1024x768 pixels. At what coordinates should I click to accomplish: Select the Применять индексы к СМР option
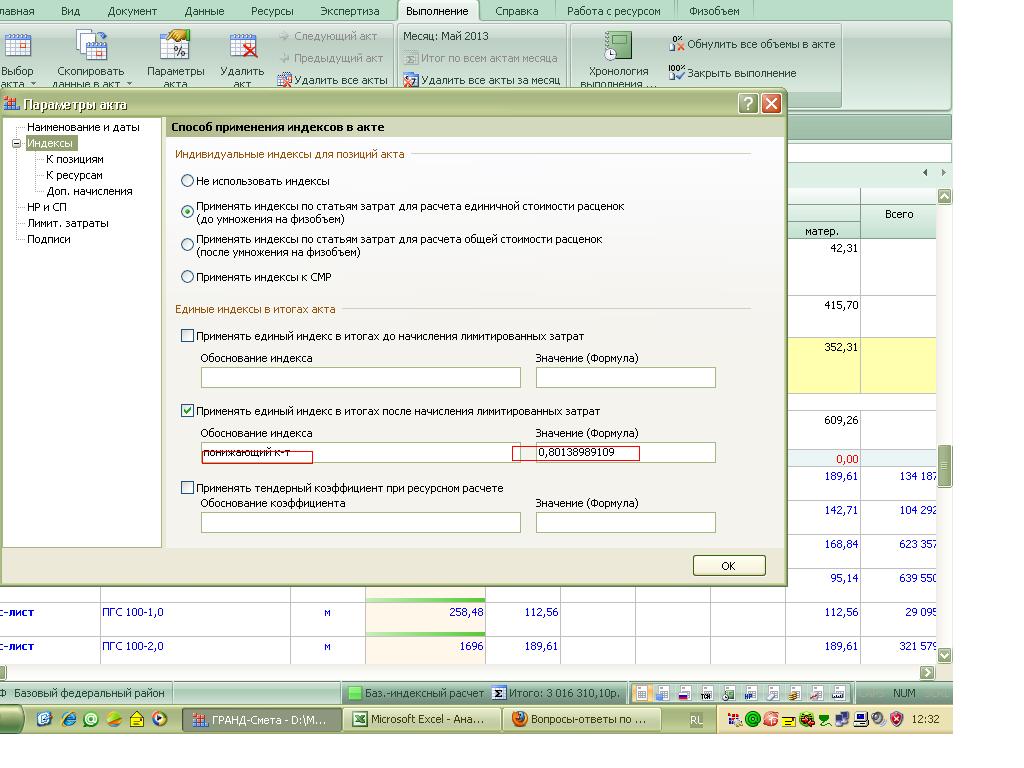tap(187, 277)
